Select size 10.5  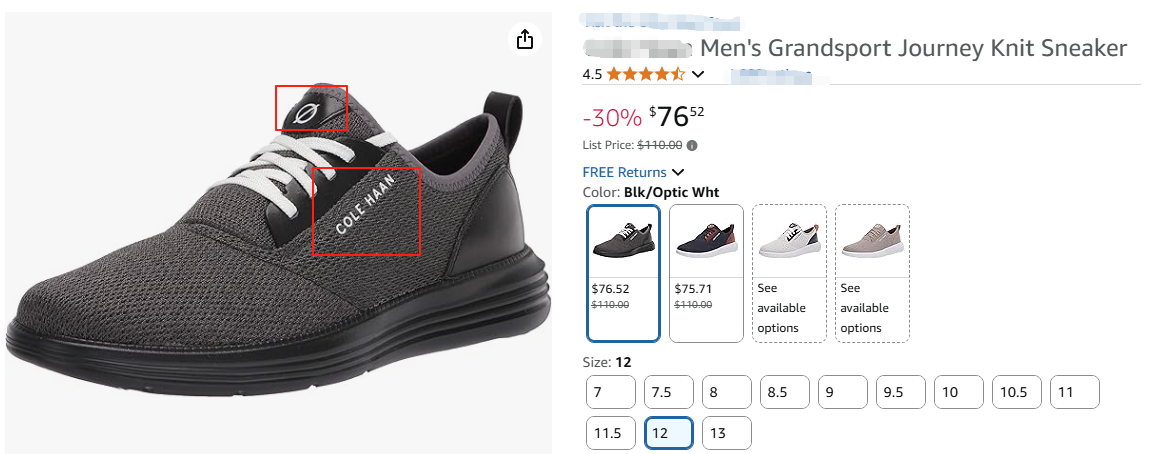[1016, 393]
